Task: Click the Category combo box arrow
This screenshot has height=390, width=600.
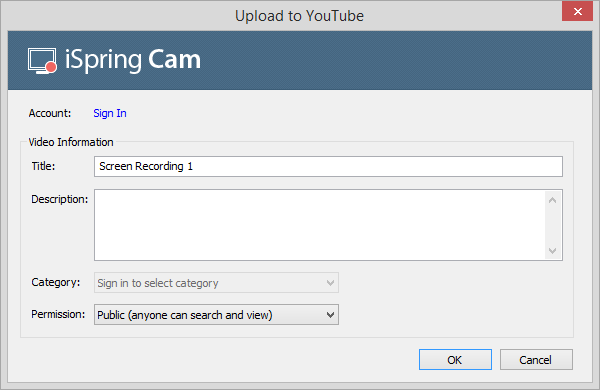Action: pos(330,283)
